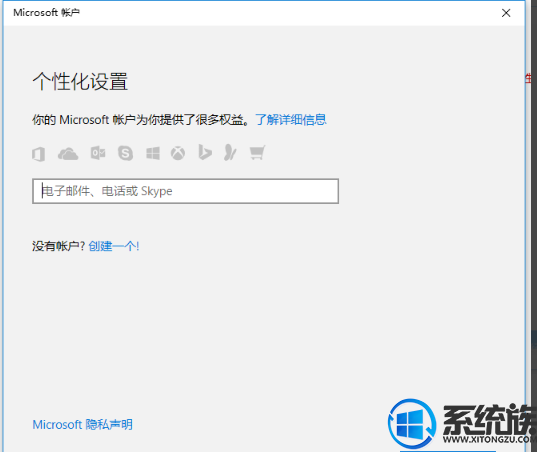
Task: Click the Bing icon
Action: tap(204, 152)
